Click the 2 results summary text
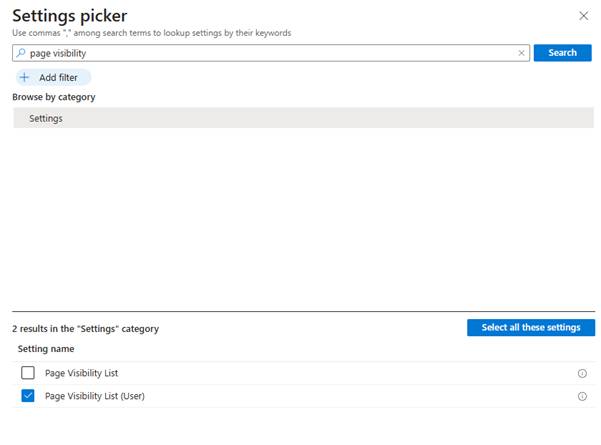 pos(85,328)
